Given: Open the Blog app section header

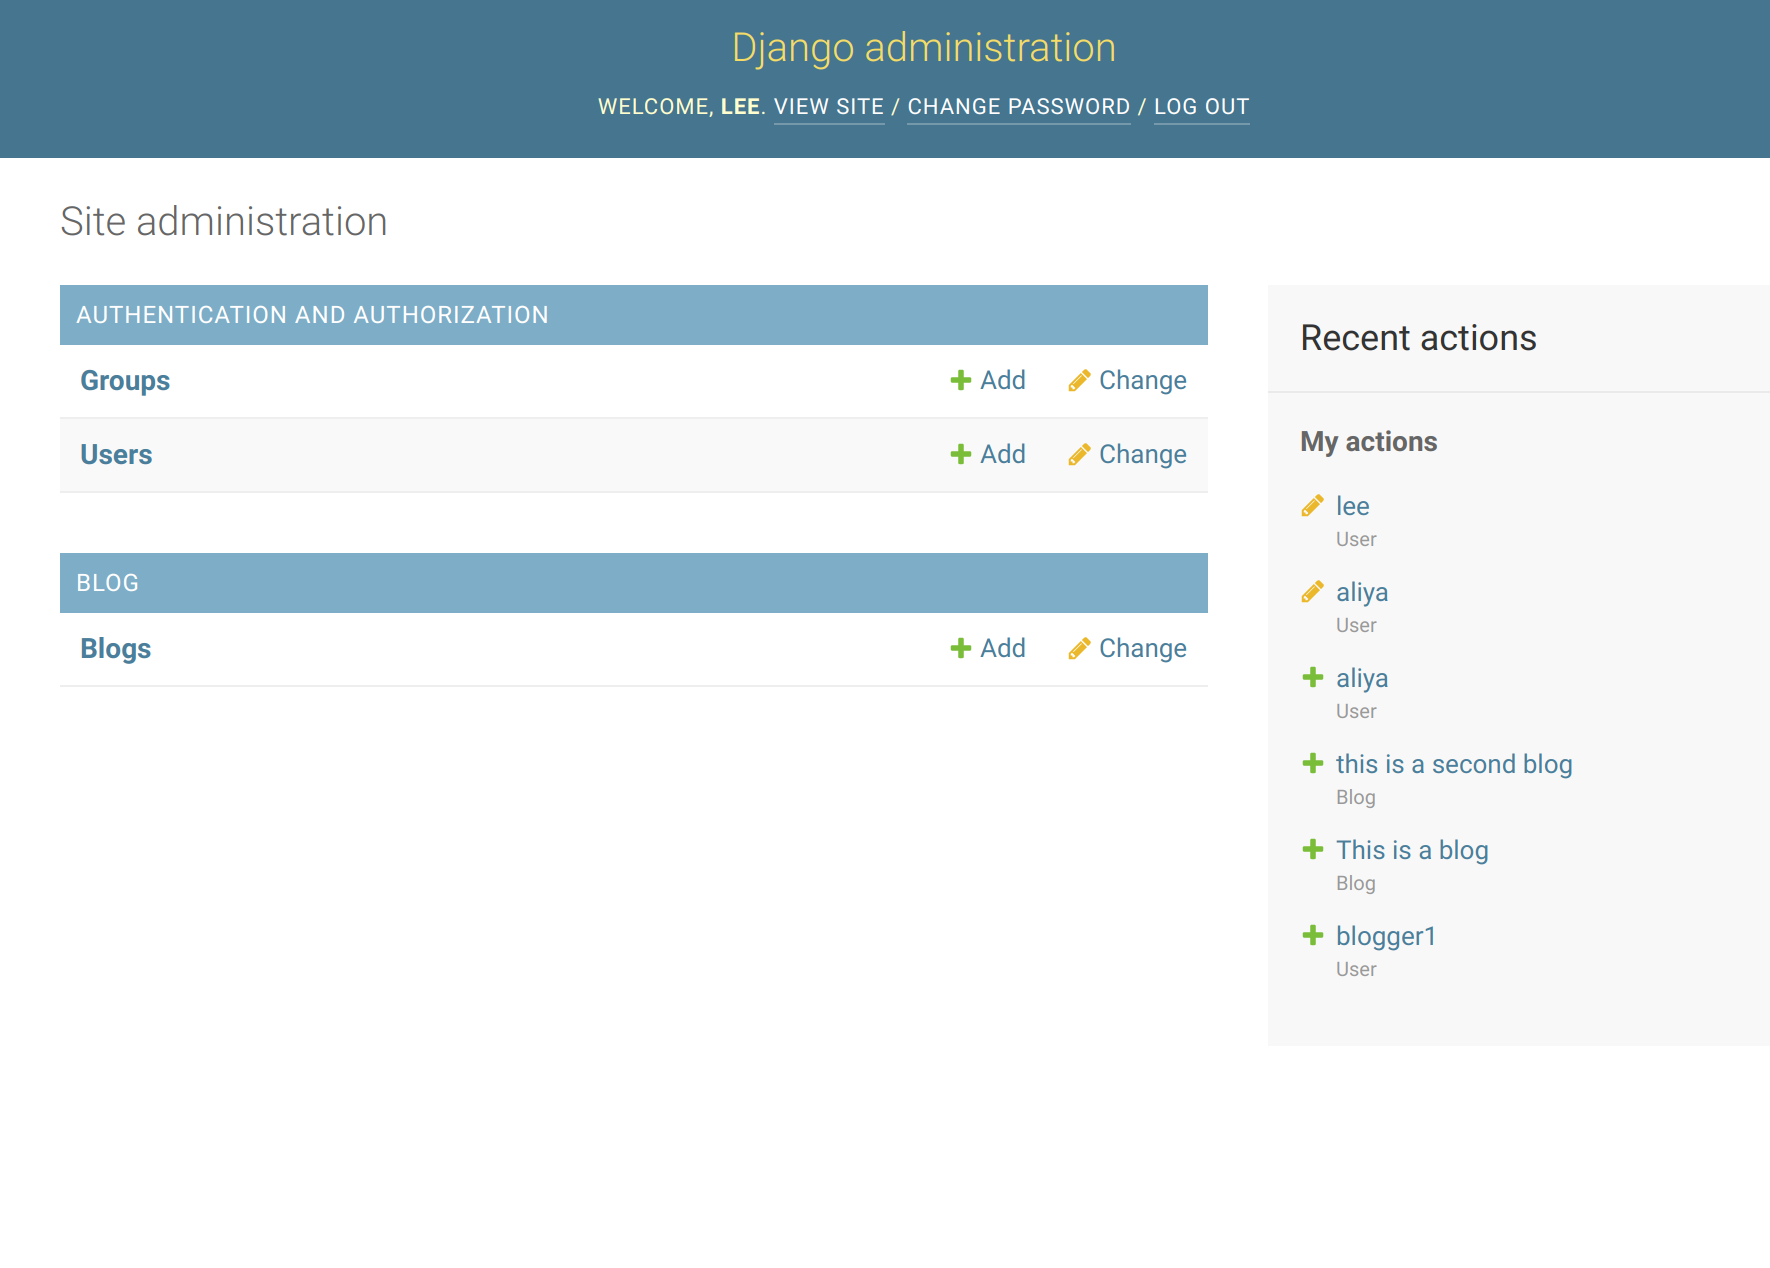Looking at the screenshot, I should click(107, 583).
